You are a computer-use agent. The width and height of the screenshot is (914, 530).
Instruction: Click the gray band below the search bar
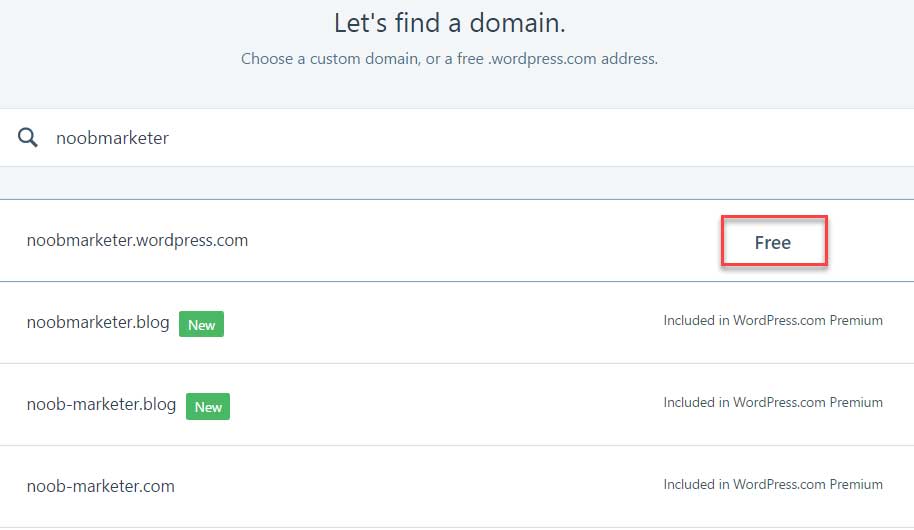pyautogui.click(x=457, y=182)
